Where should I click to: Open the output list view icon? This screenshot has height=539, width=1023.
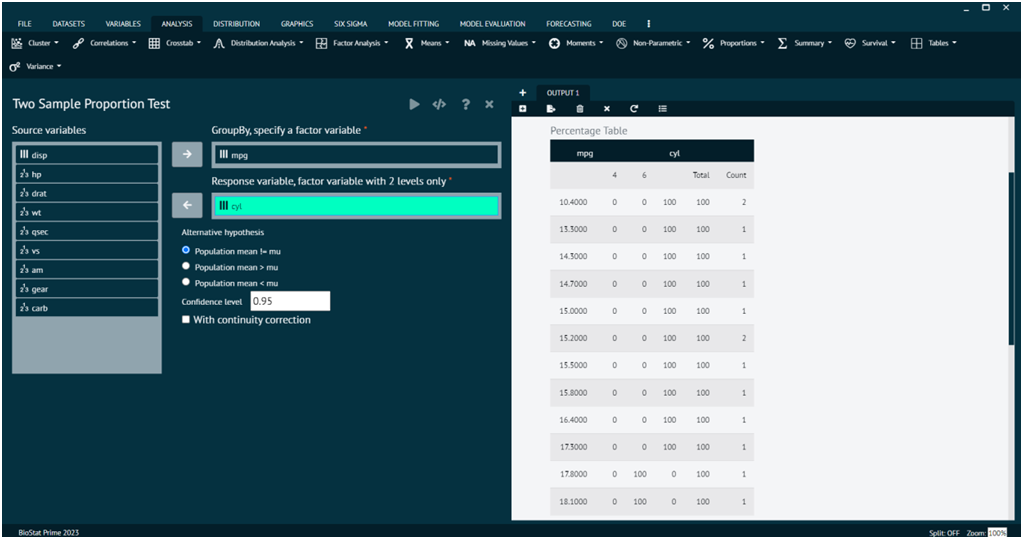[x=662, y=108]
